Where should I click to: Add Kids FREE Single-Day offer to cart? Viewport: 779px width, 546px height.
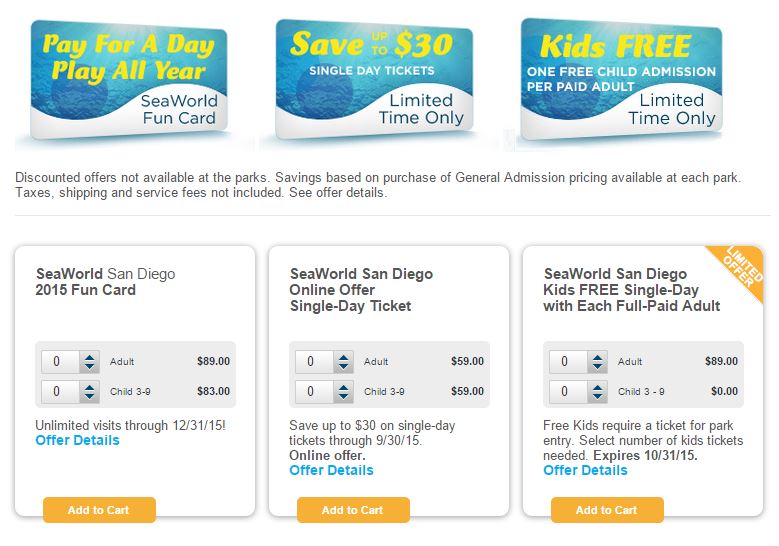point(607,510)
